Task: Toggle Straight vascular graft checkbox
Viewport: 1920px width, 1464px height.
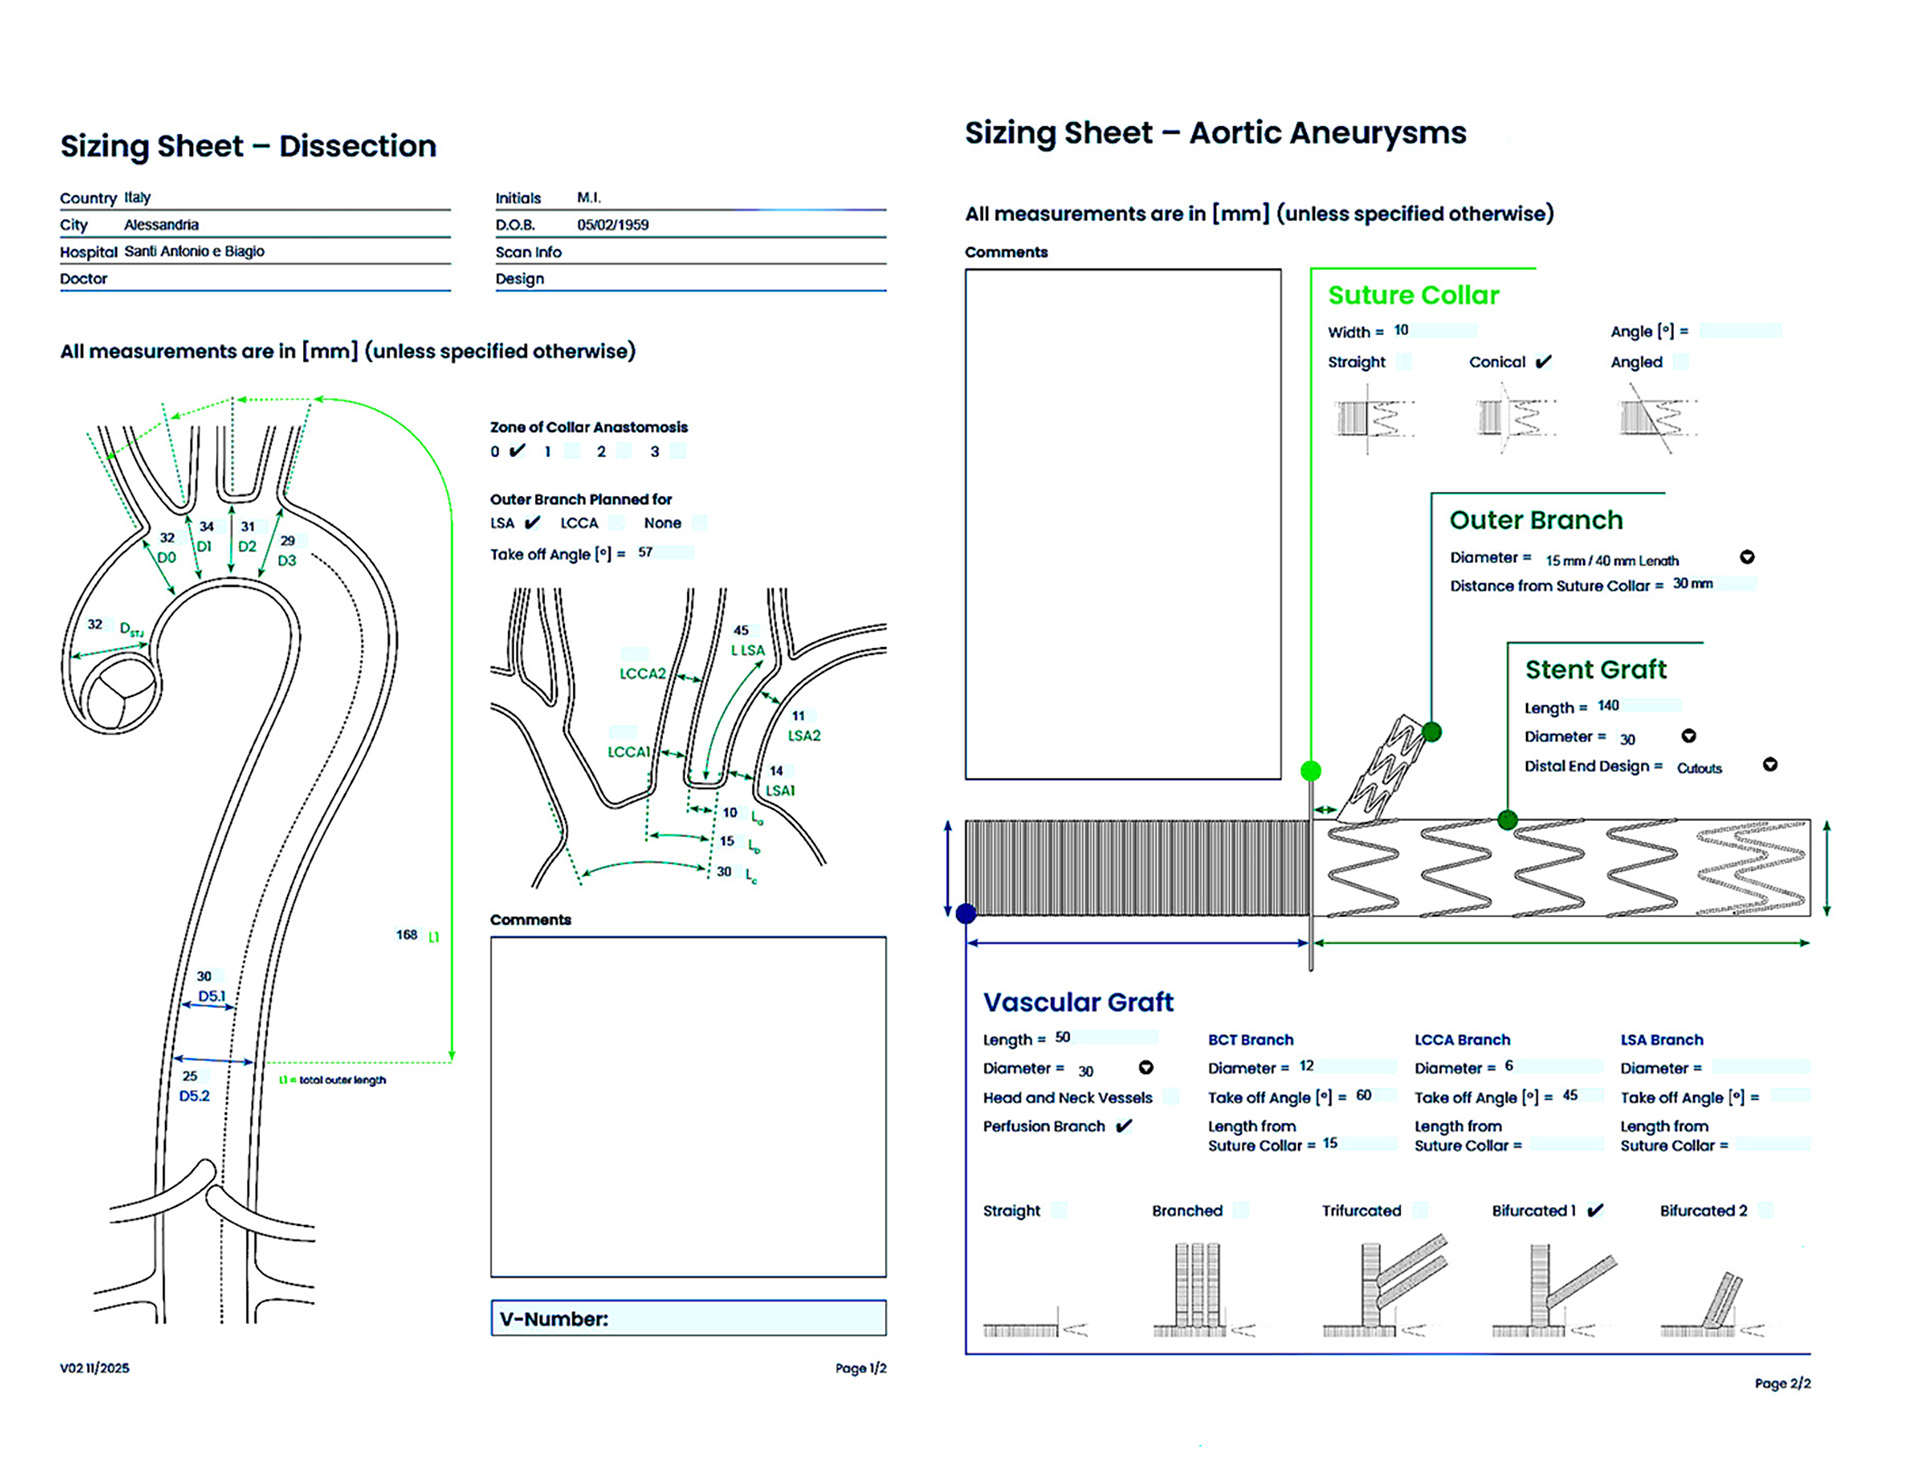Action: pos(1059,1210)
